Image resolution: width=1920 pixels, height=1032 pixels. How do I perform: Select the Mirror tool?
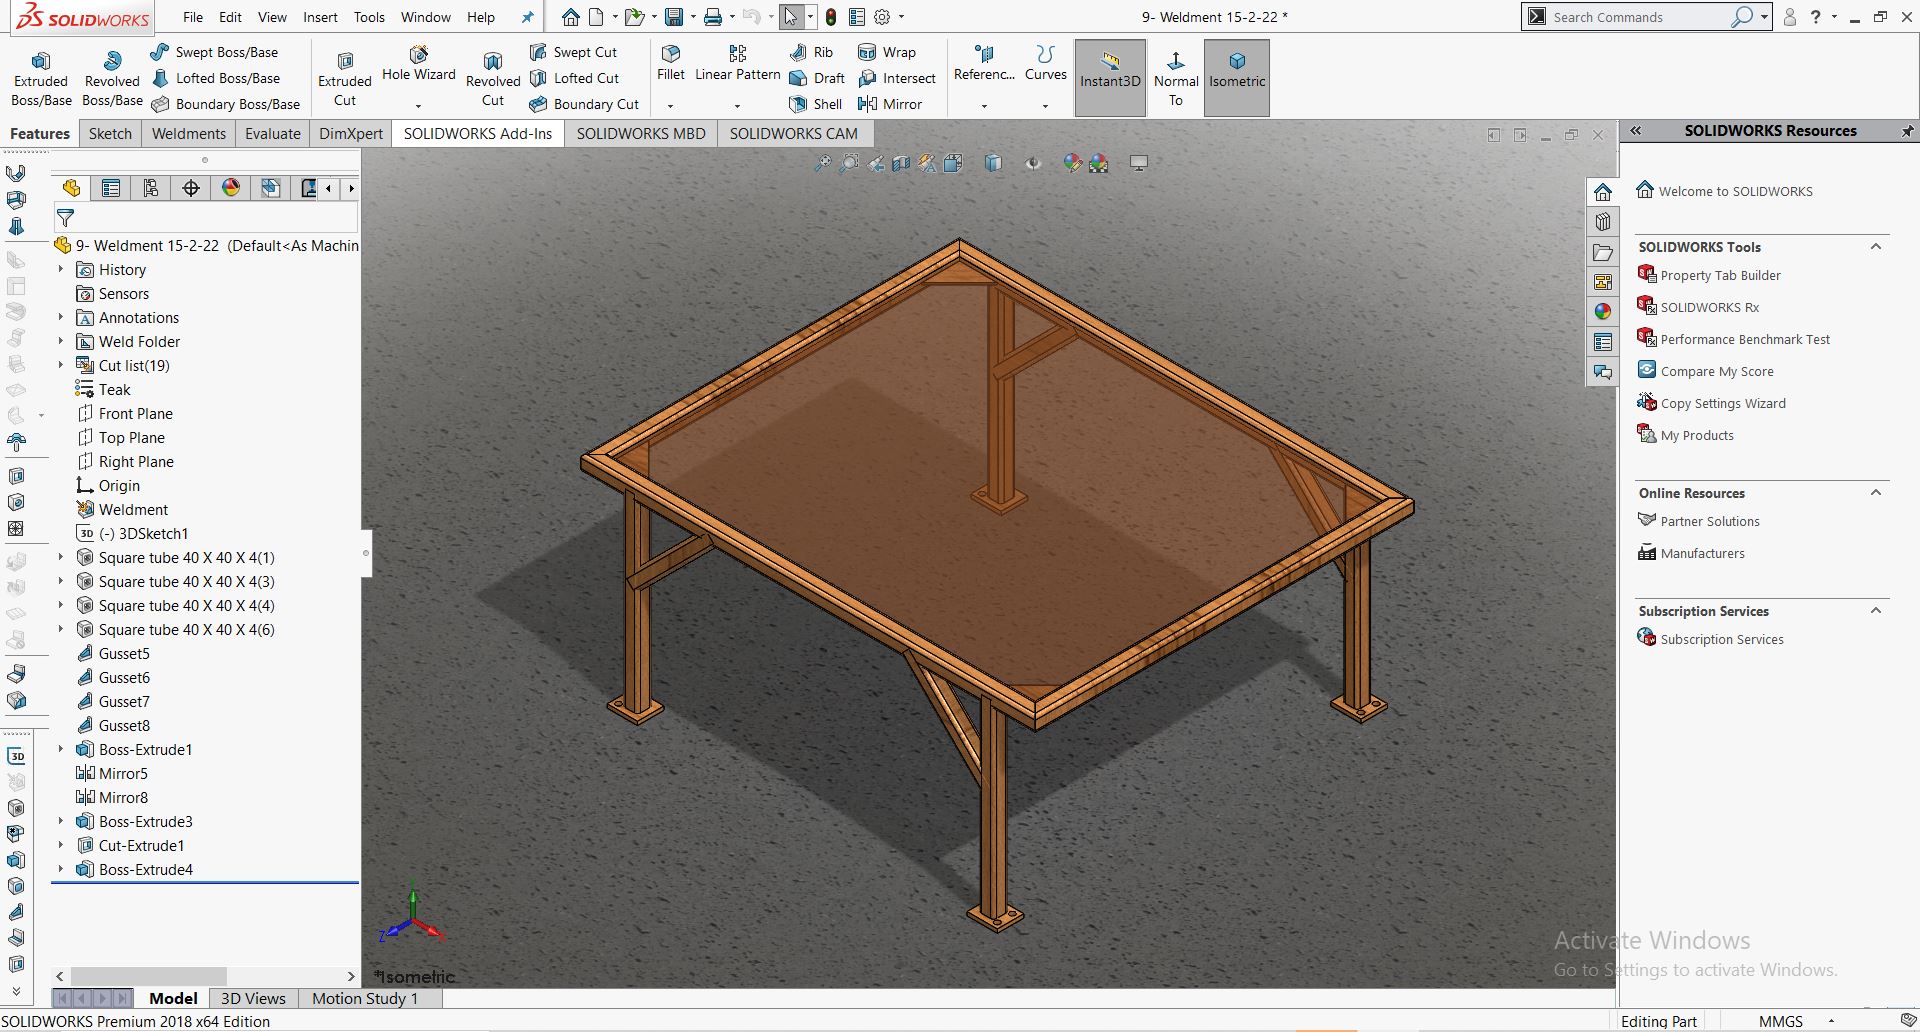click(890, 104)
